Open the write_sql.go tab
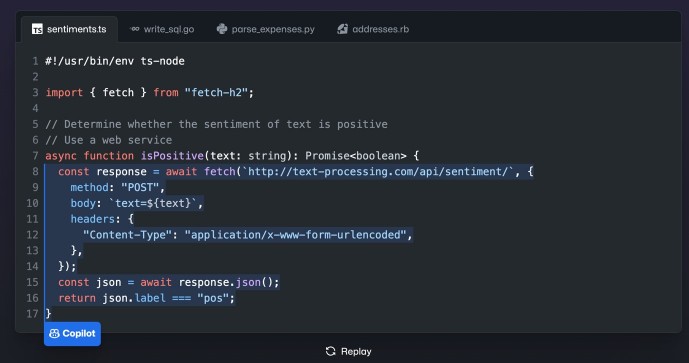This screenshot has height=363, width=689. pos(162,29)
